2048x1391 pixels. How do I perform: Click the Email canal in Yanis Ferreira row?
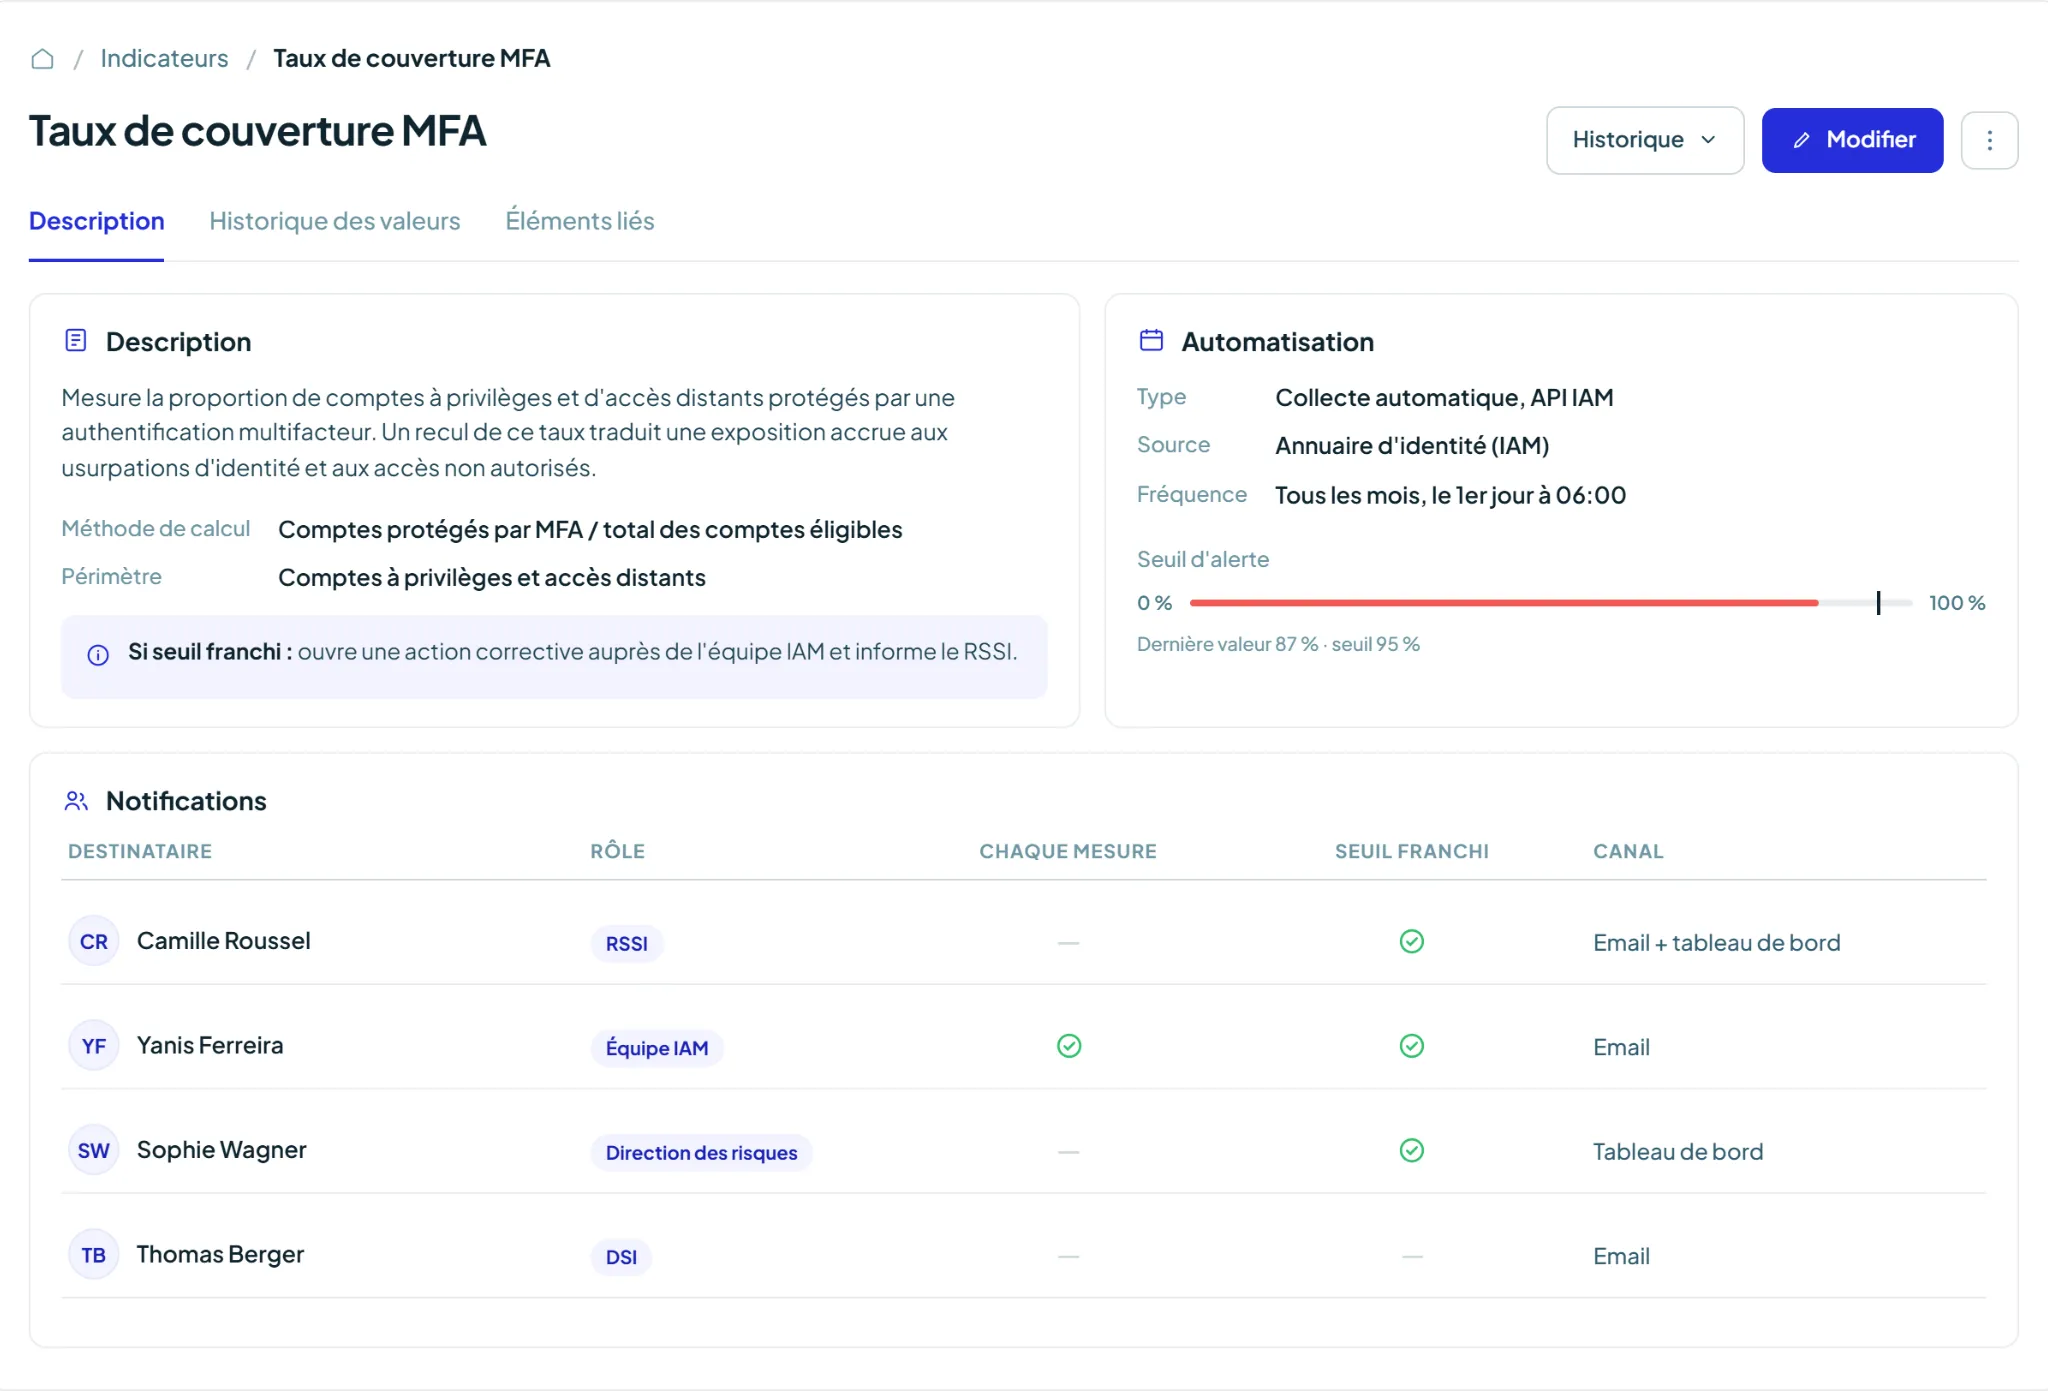(x=1621, y=1047)
